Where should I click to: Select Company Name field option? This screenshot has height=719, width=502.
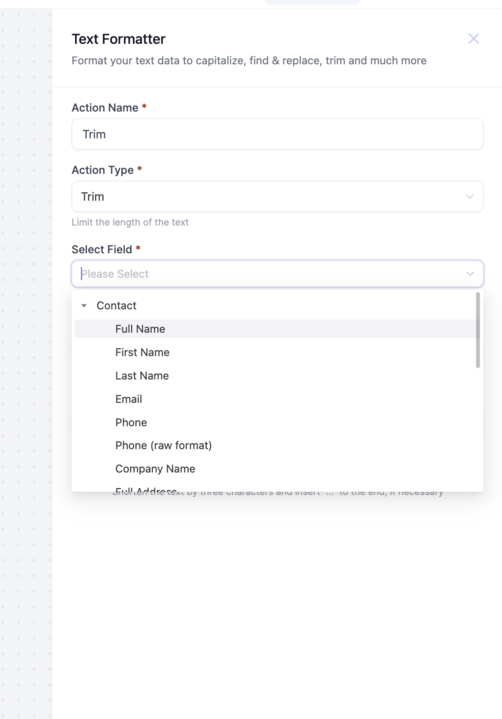tap(275, 469)
